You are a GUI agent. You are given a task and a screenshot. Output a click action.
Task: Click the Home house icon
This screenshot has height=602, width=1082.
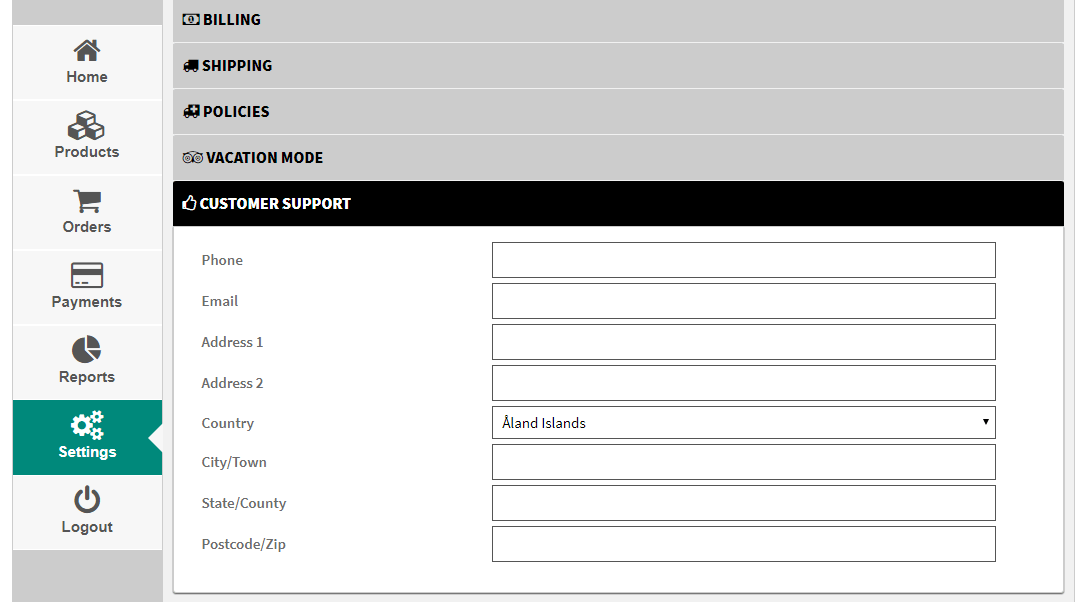(x=87, y=51)
